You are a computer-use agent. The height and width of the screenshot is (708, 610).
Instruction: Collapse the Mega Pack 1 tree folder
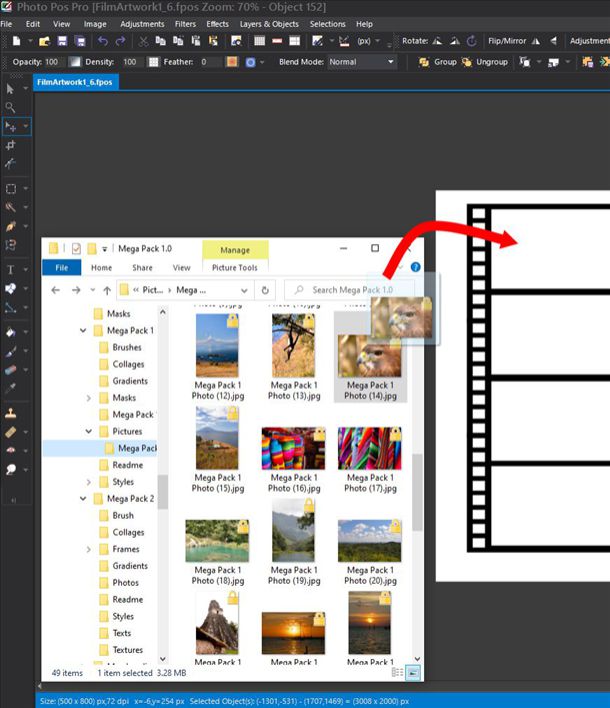click(x=83, y=331)
